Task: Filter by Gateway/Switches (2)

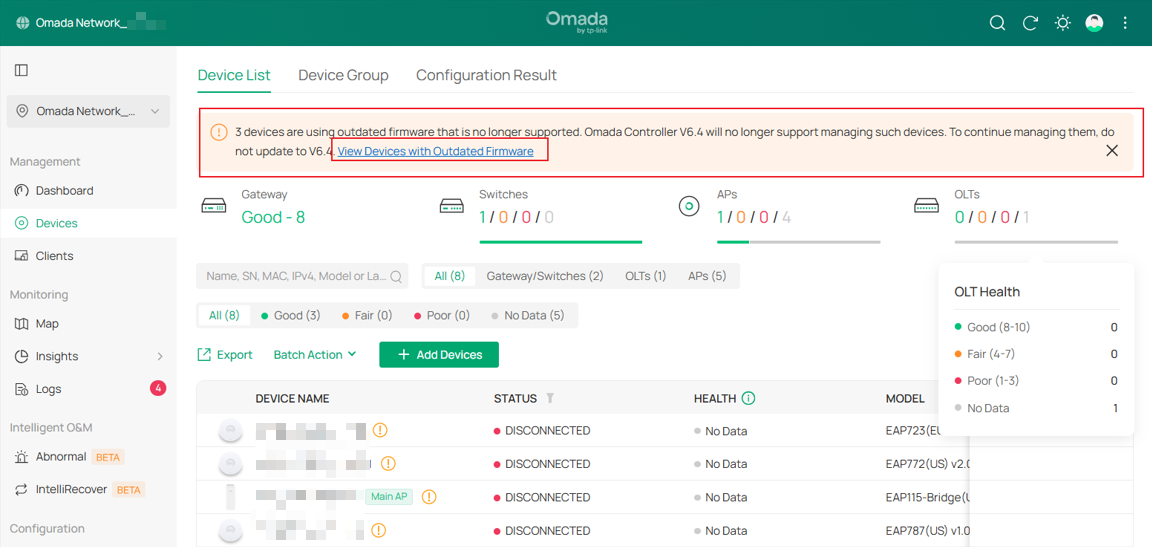Action: tap(544, 276)
